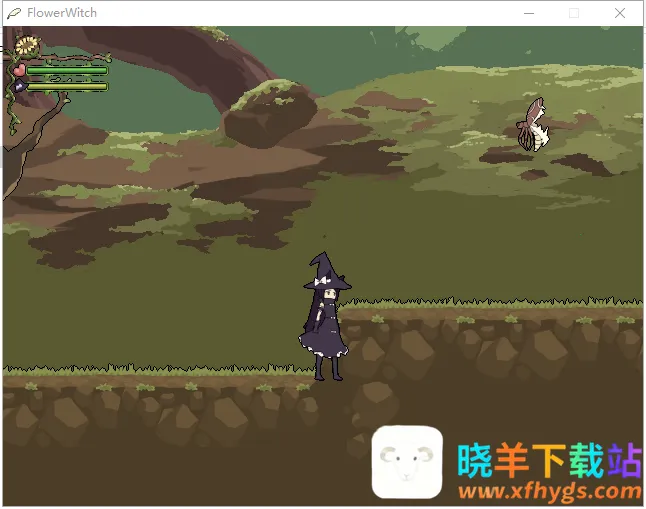The height and width of the screenshot is (509, 646).
Task: Click the white sheep logo watermark
Action: point(407,462)
